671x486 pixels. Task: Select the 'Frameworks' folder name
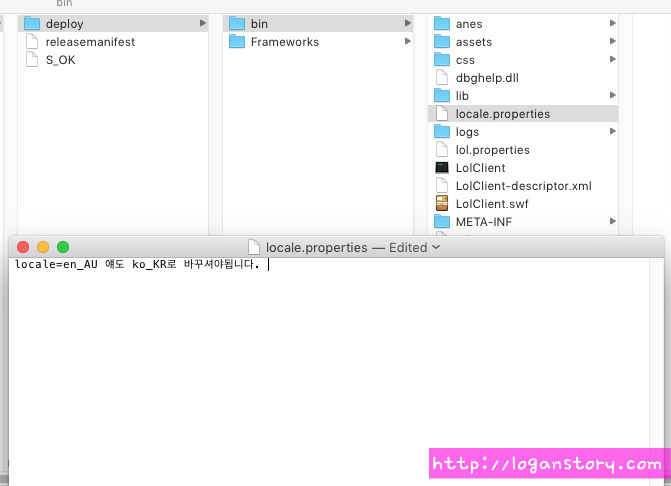pos(285,42)
